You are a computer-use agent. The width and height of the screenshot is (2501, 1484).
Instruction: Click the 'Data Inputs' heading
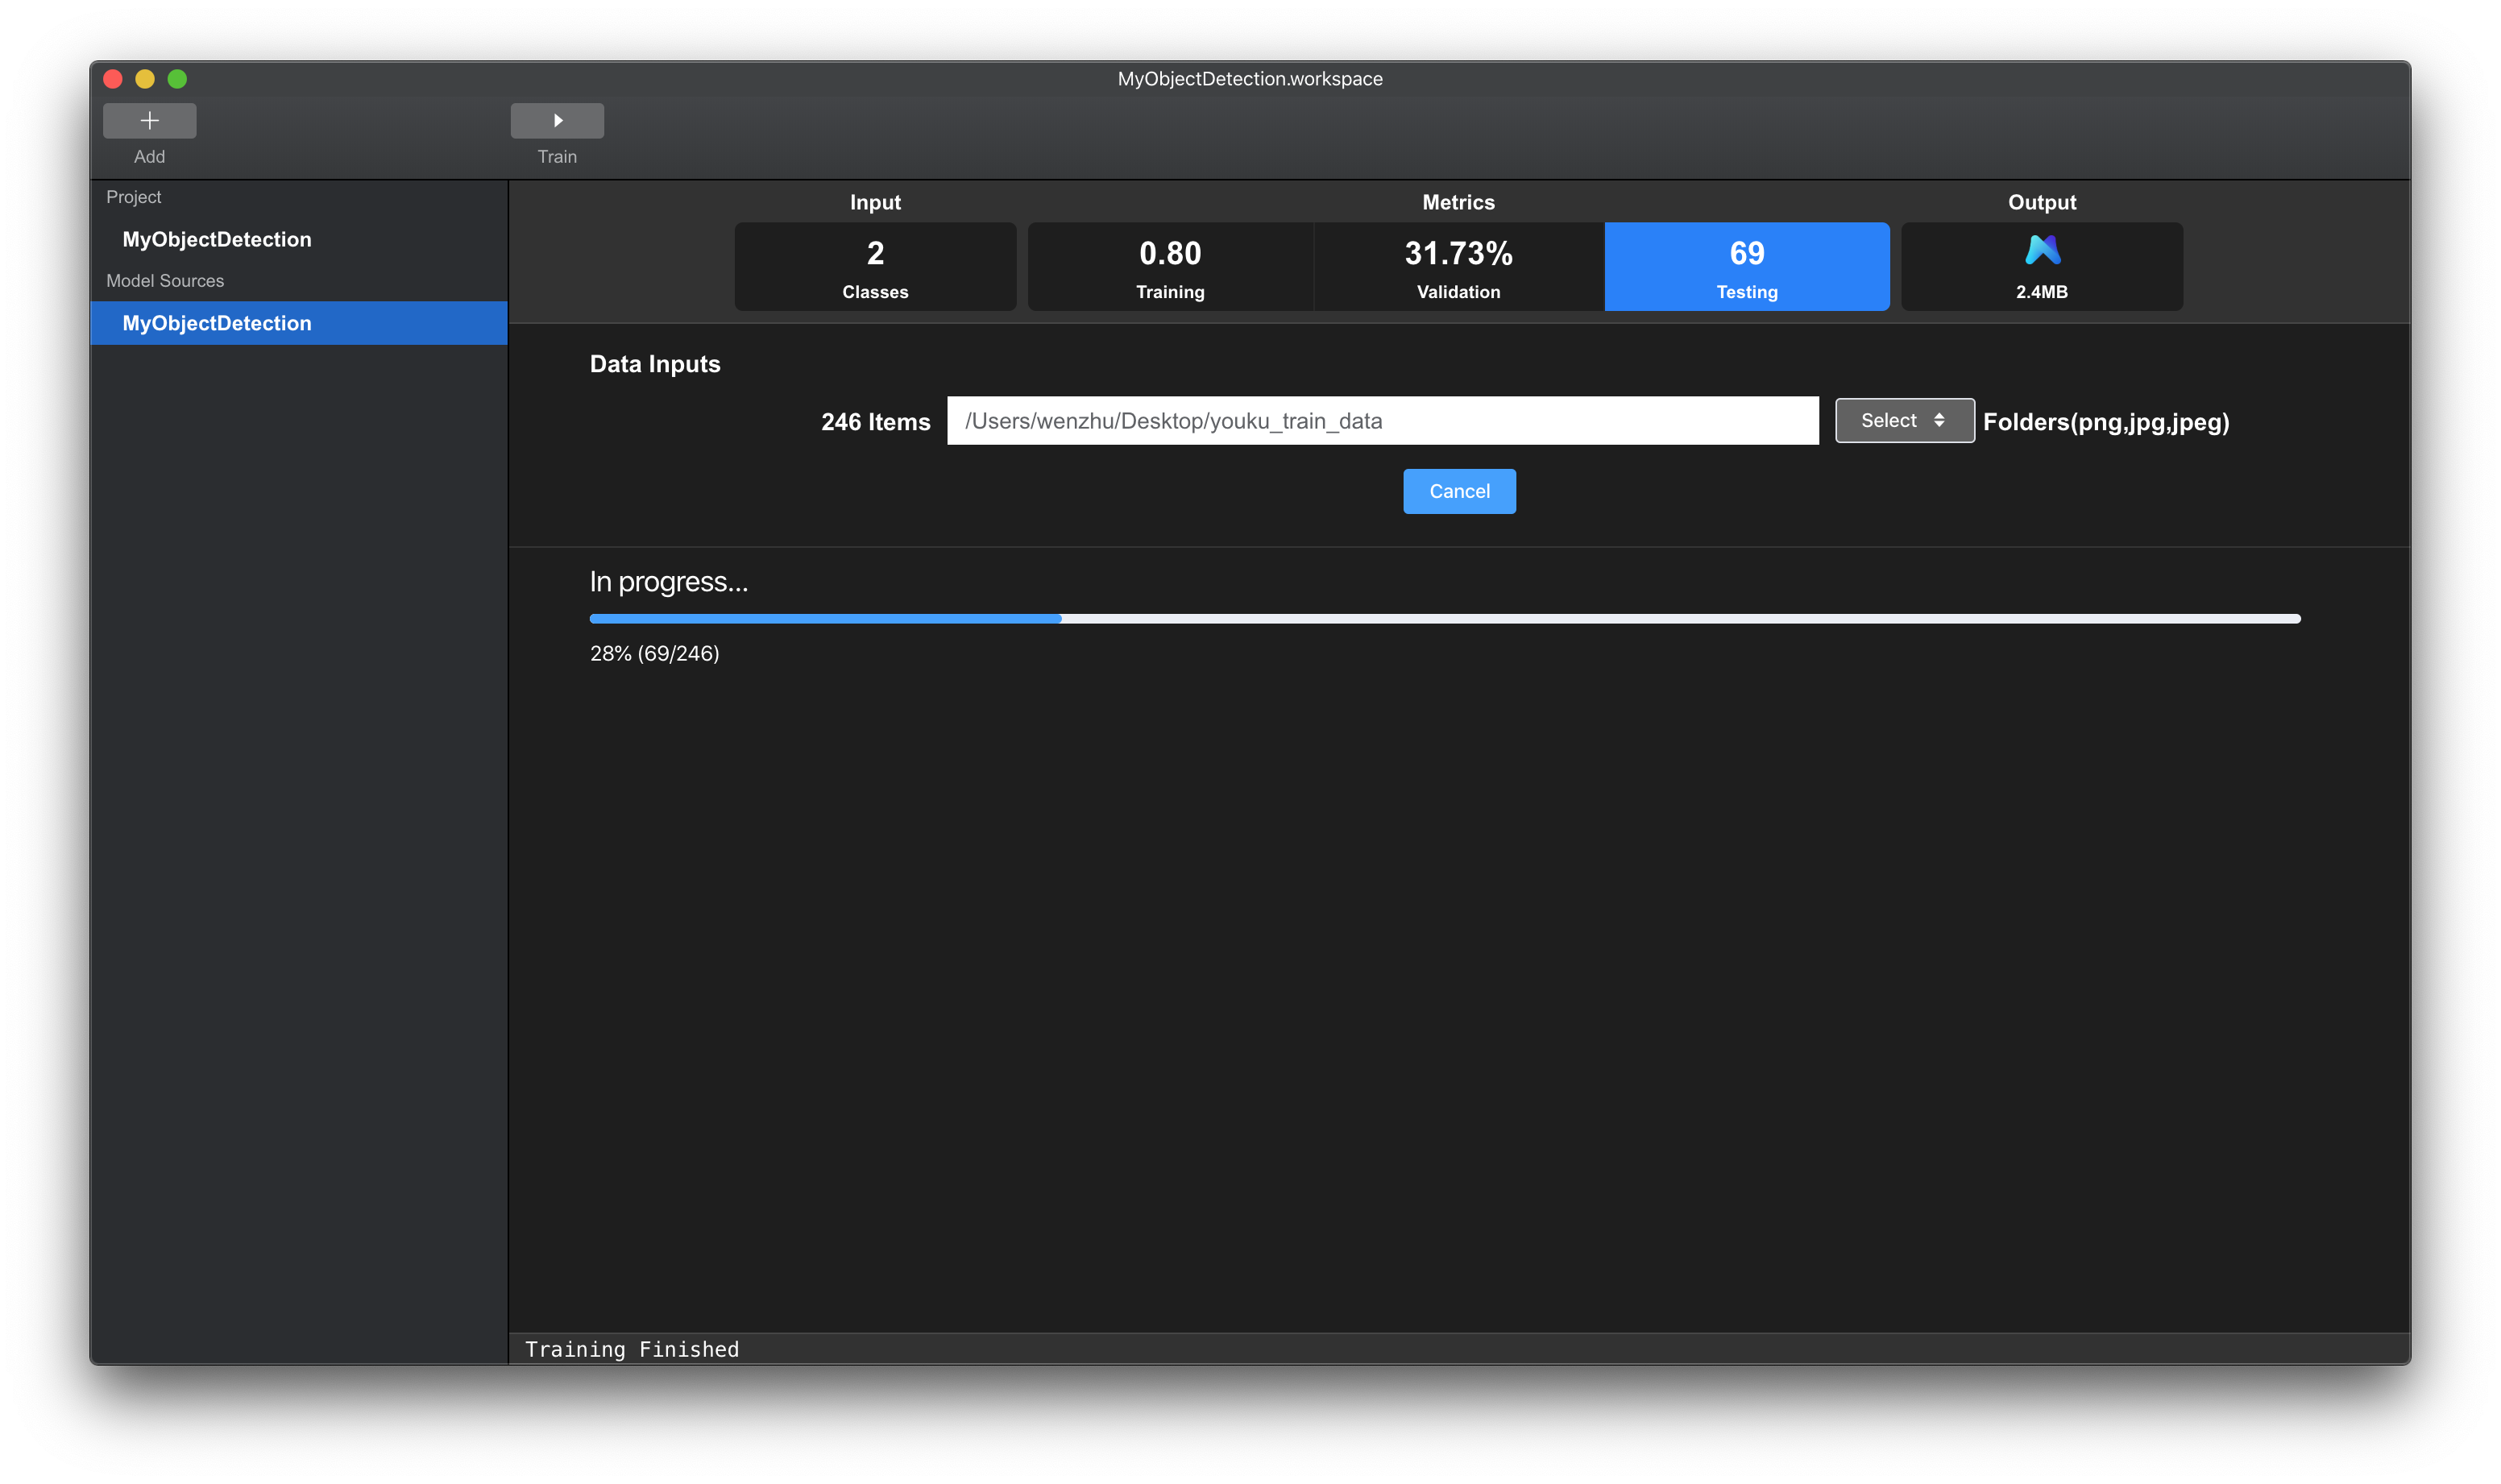pos(655,364)
